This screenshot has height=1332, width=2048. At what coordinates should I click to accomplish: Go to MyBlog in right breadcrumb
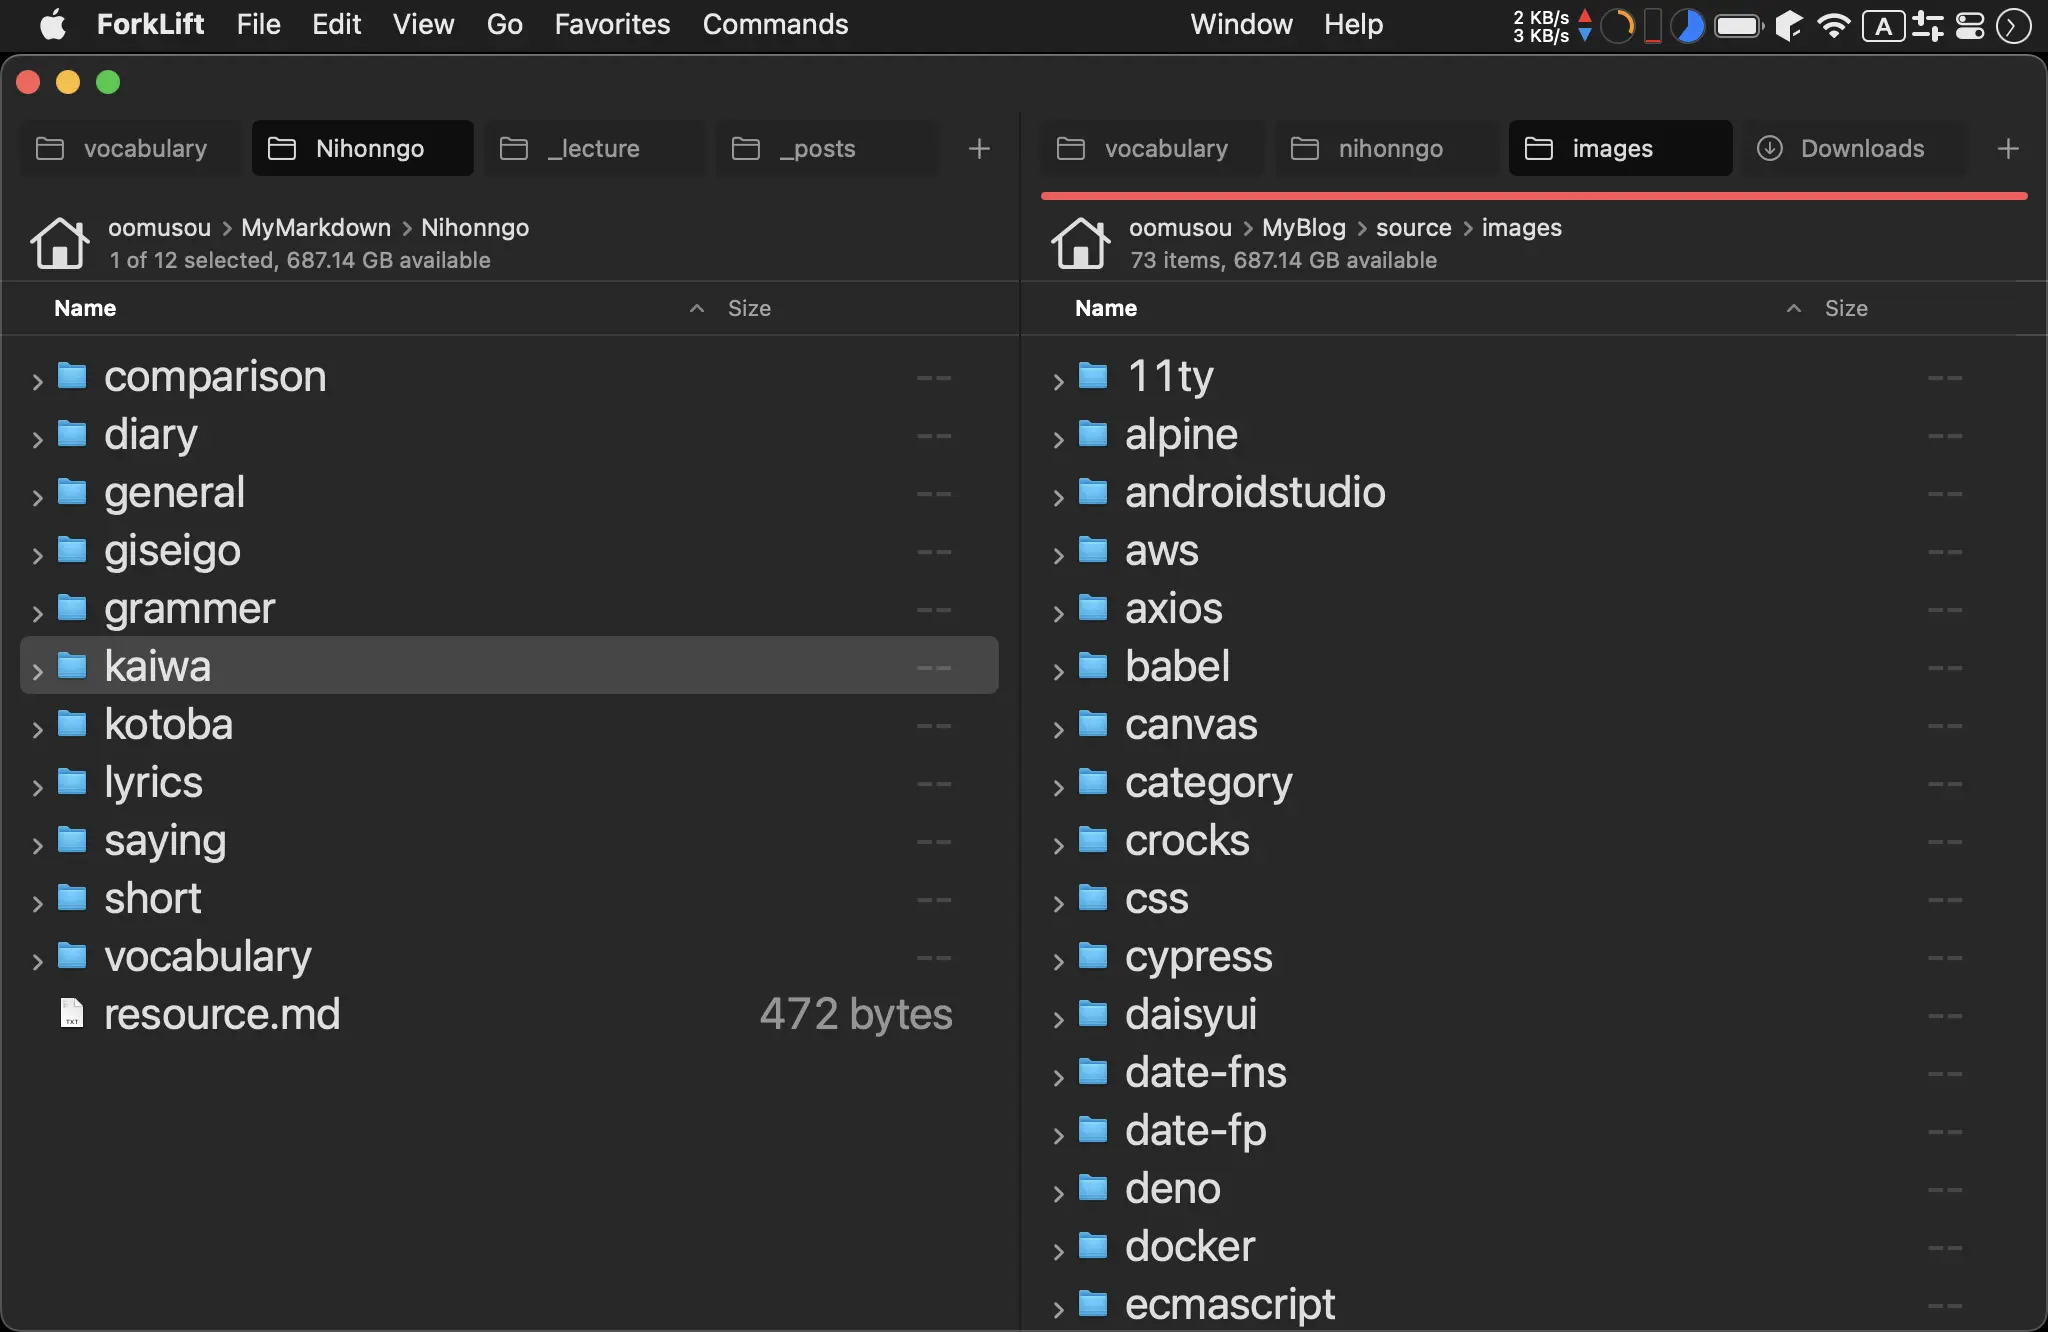1303,228
